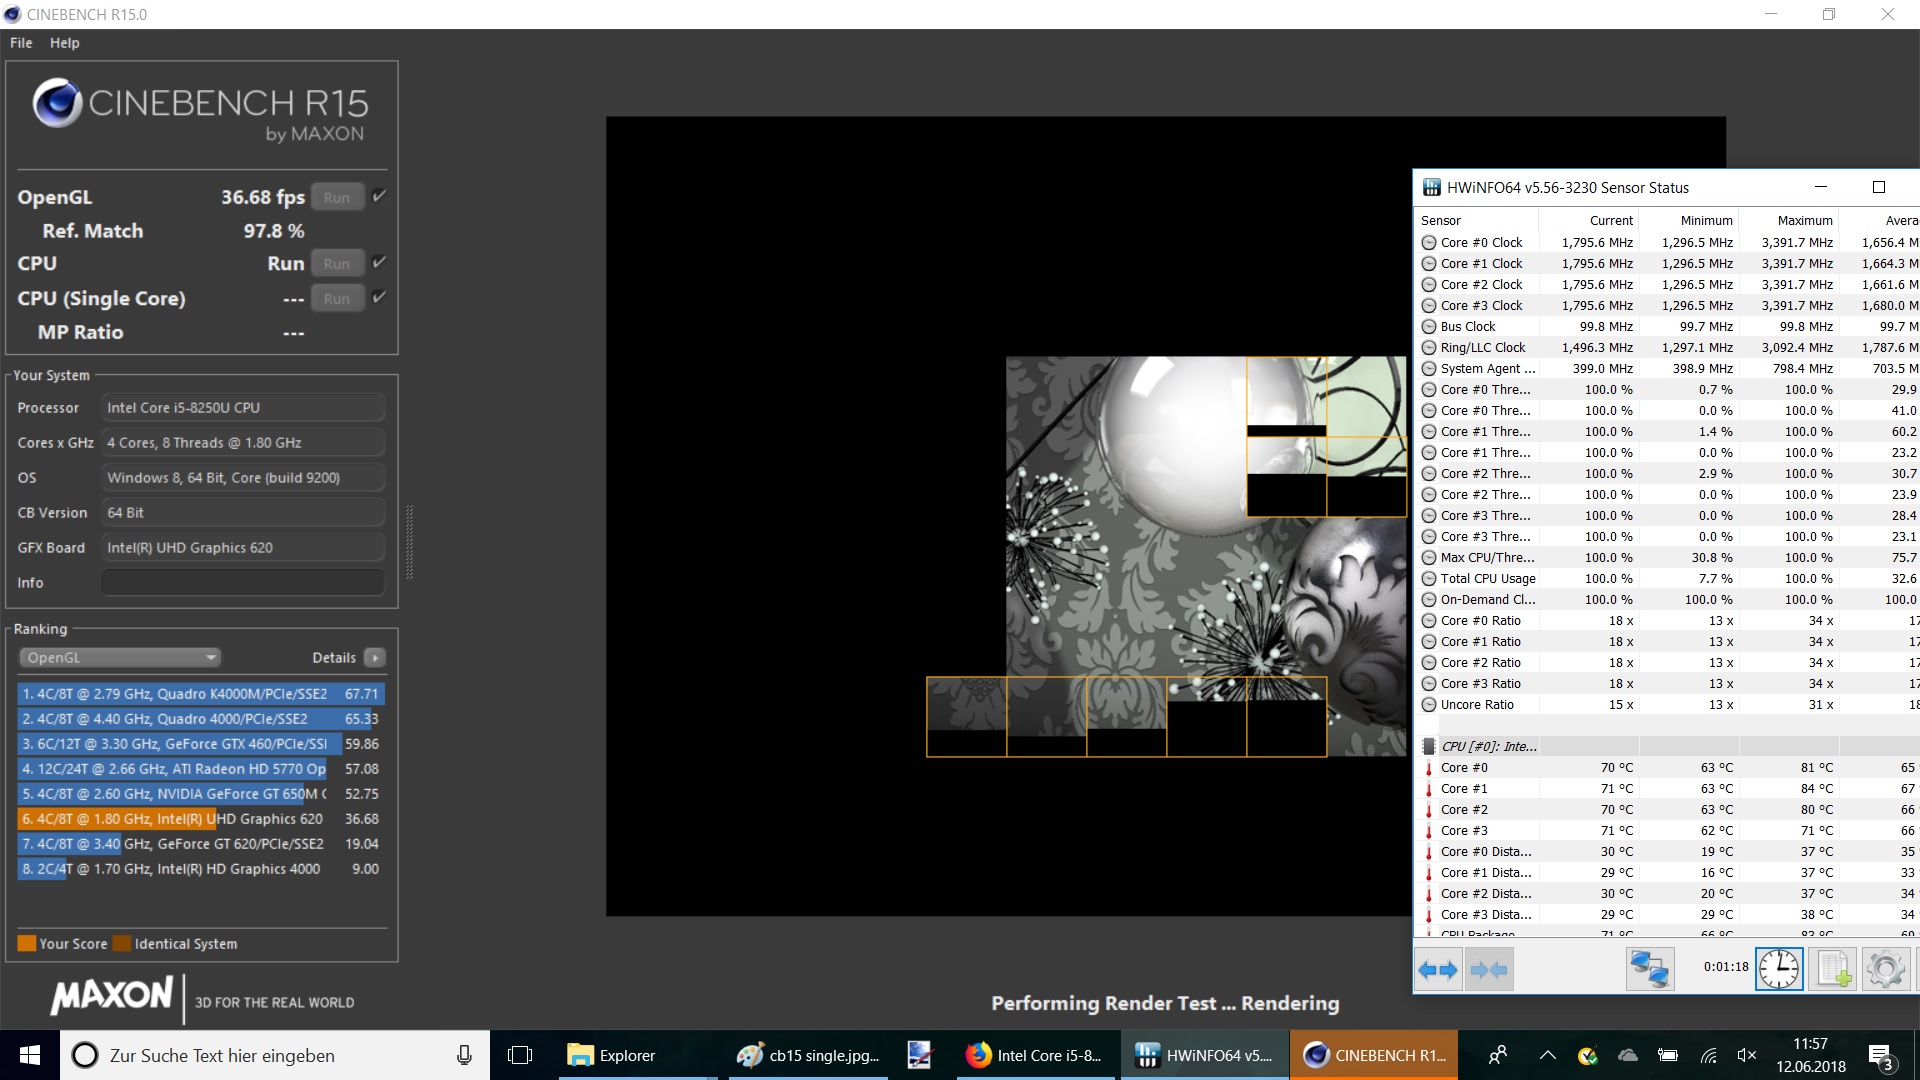This screenshot has height=1080, width=1920.
Task: Select ranking entry 3 GeForce GTX 460
Action: point(201,743)
